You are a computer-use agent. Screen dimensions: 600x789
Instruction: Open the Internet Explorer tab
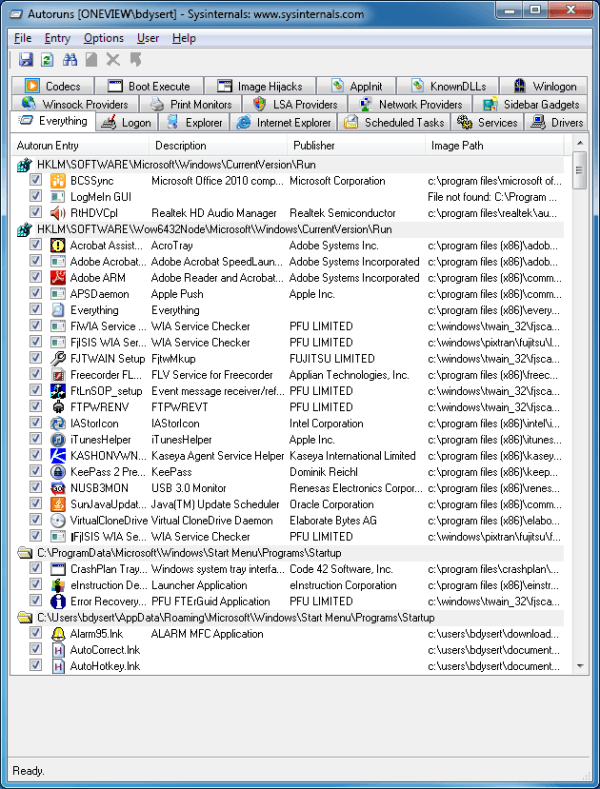click(x=284, y=122)
